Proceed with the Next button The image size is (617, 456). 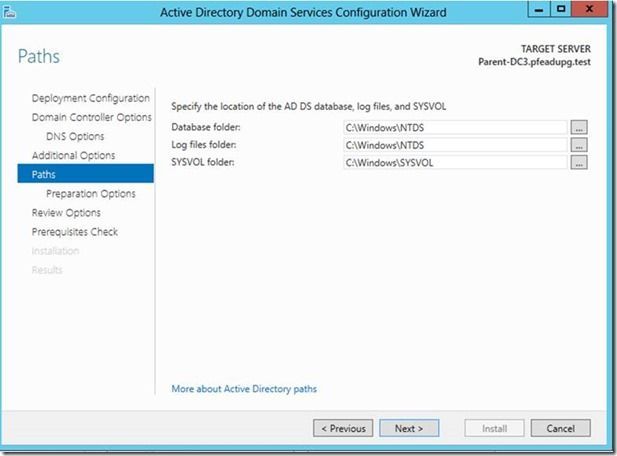point(409,428)
